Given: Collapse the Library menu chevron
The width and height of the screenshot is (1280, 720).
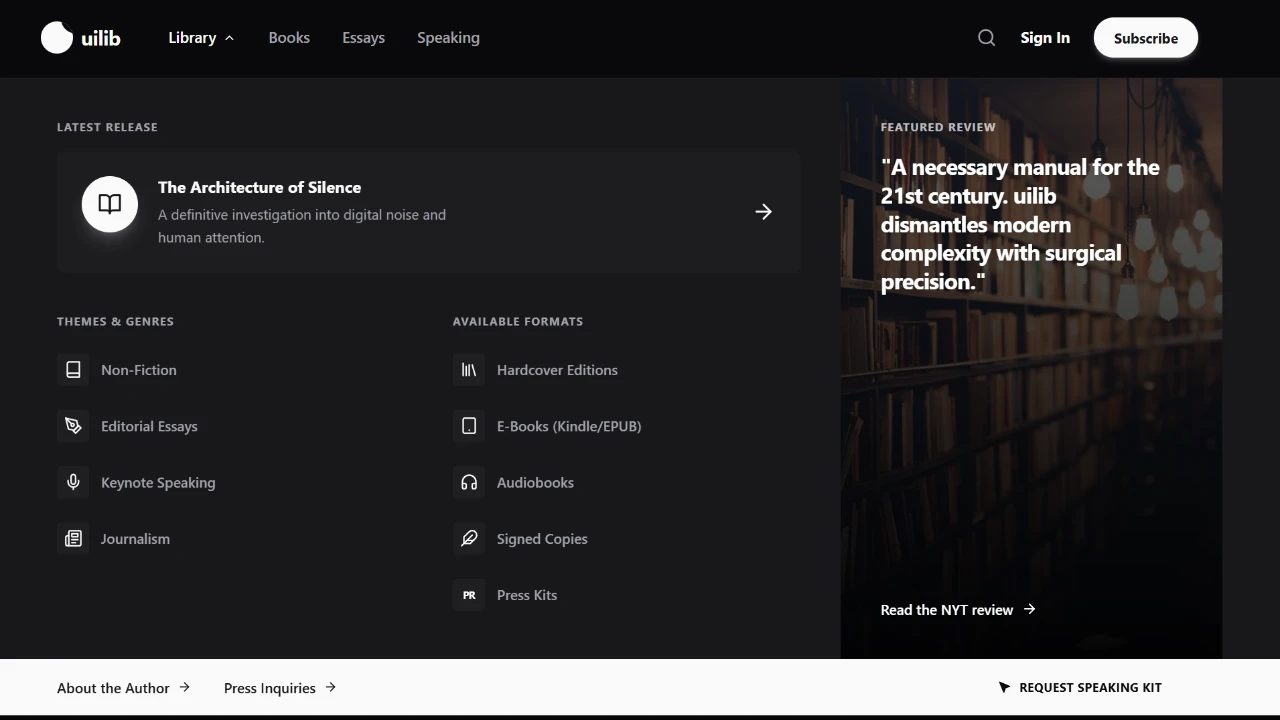Looking at the screenshot, I should tap(229, 37).
